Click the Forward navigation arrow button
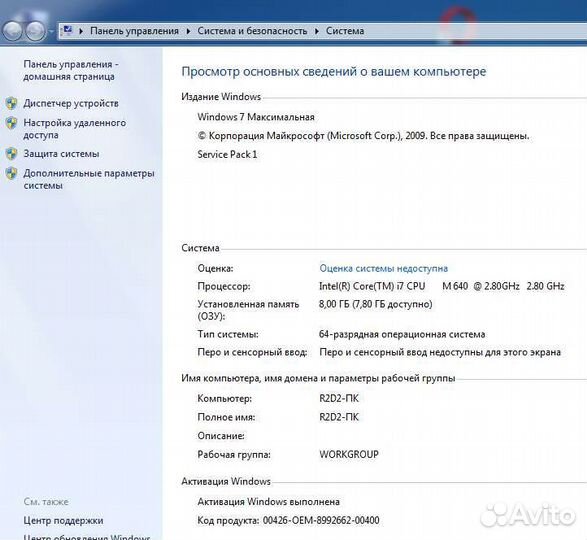587x540 pixels. pos(35,30)
